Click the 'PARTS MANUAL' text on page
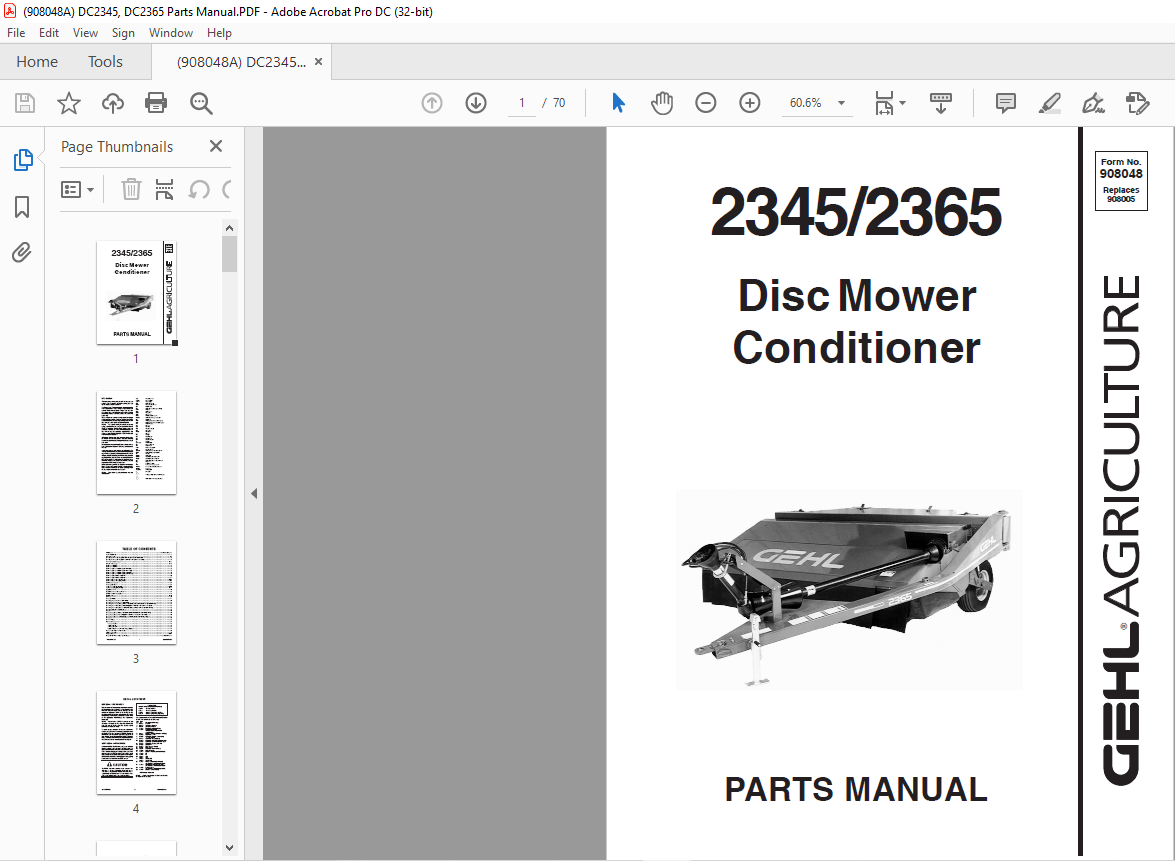Image resolution: width=1175 pixels, height=861 pixels. pyautogui.click(x=856, y=789)
